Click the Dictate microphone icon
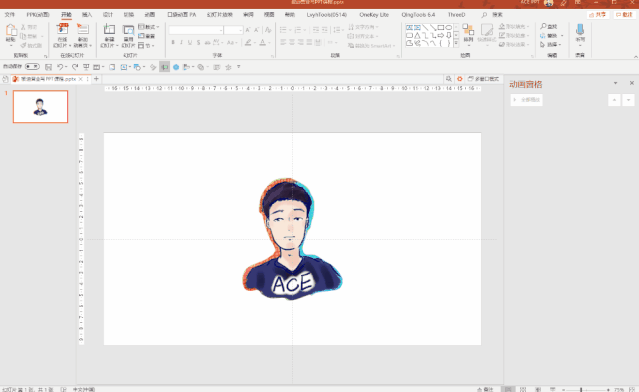 [x=580, y=30]
